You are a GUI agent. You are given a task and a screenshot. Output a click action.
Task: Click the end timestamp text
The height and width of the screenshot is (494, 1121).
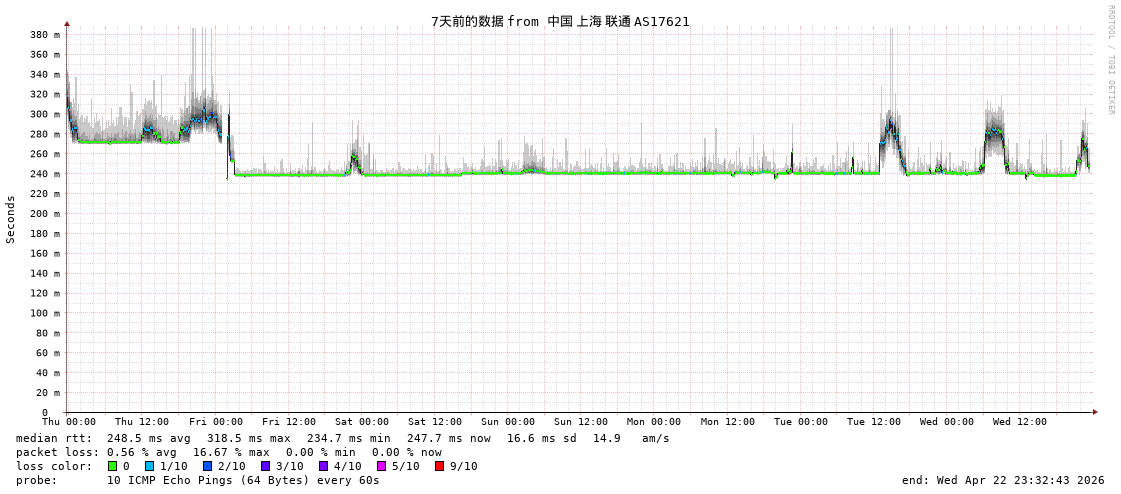pos(1003,480)
